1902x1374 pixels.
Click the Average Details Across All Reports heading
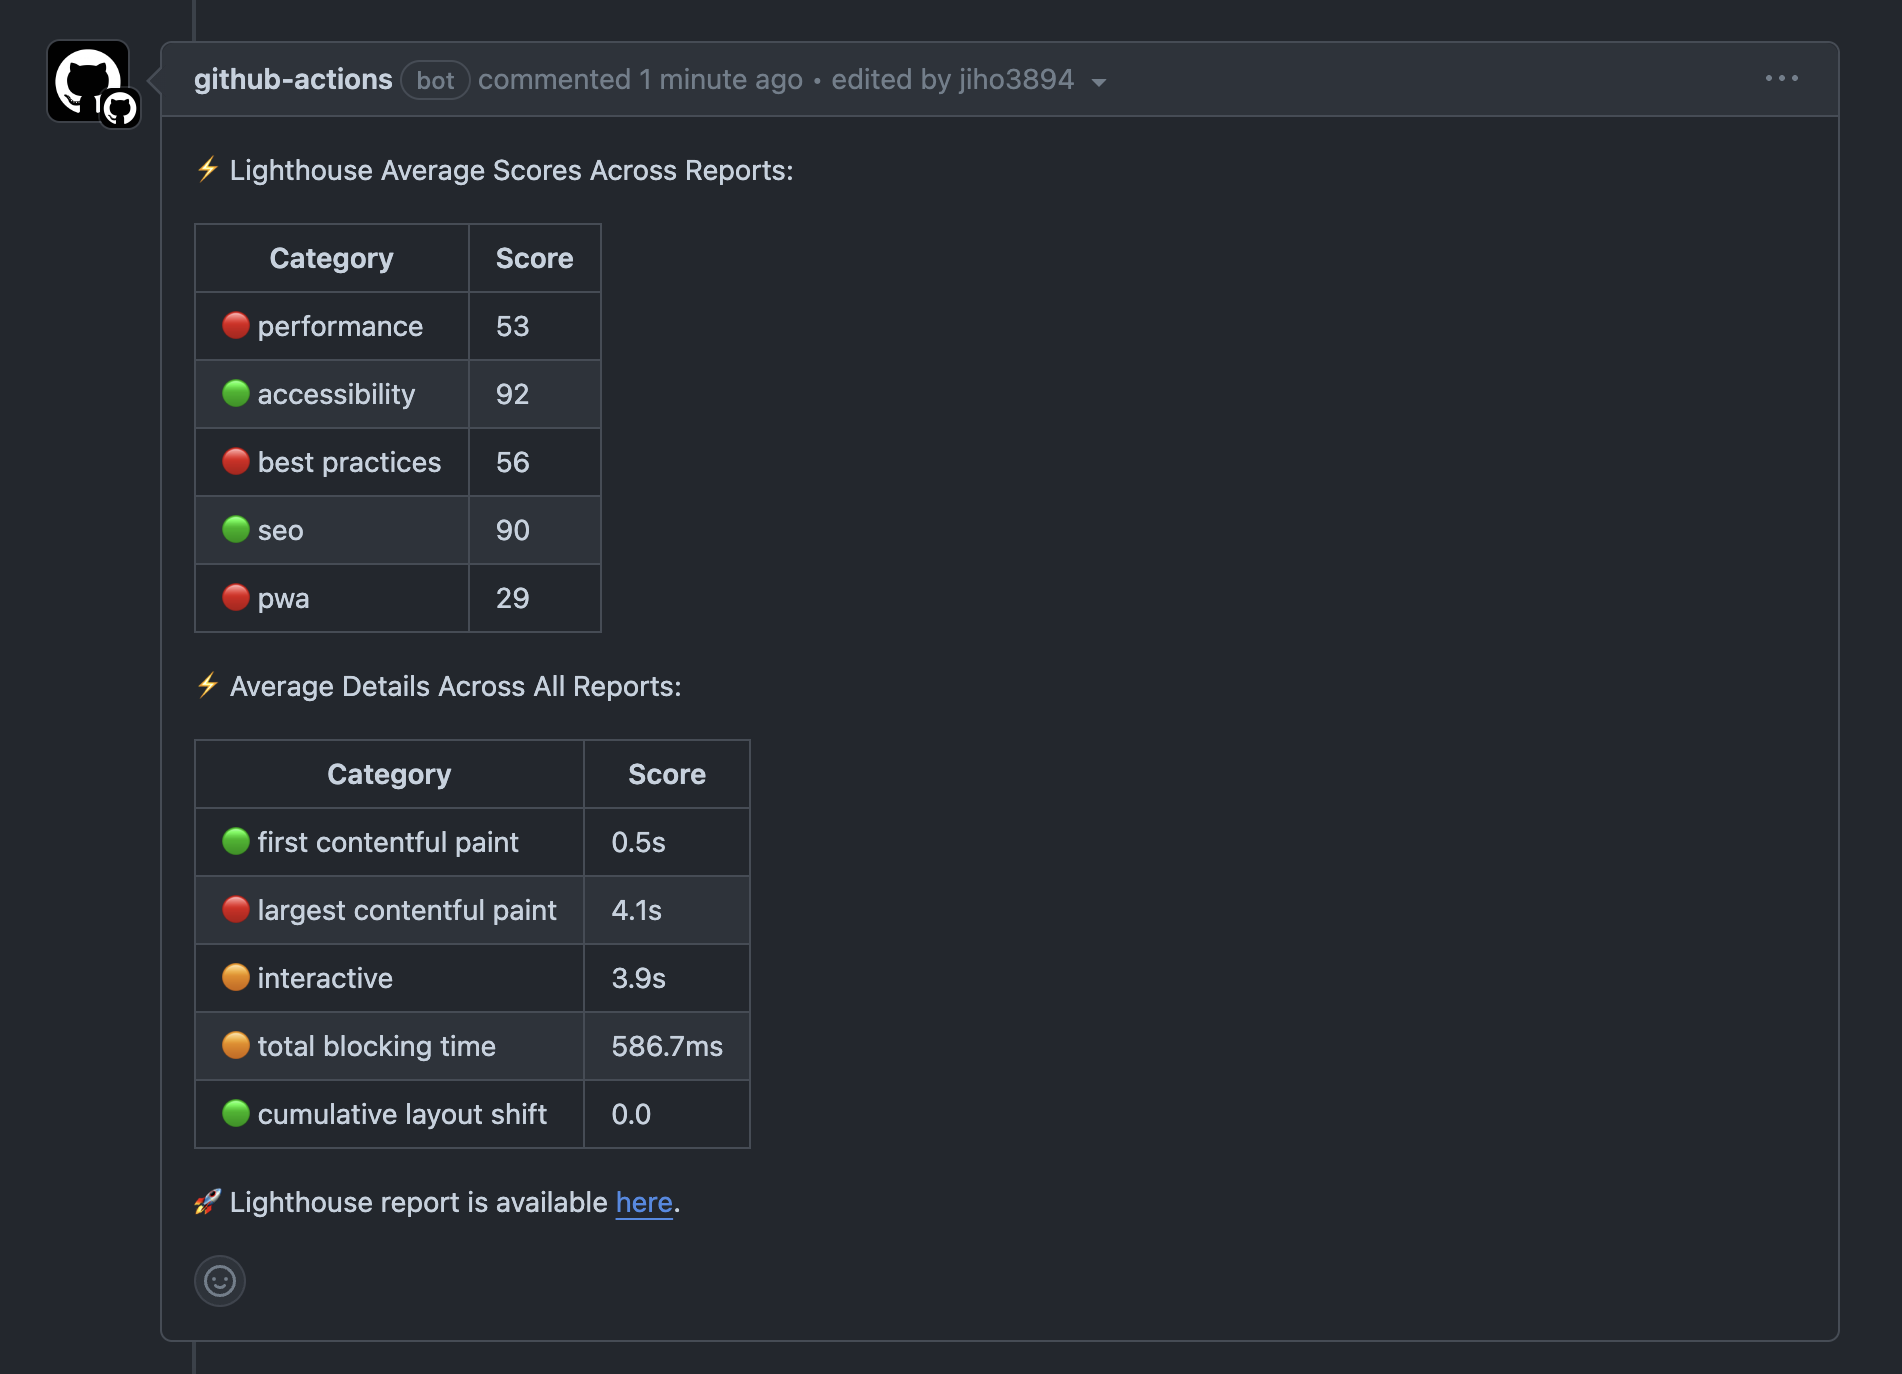coord(455,686)
